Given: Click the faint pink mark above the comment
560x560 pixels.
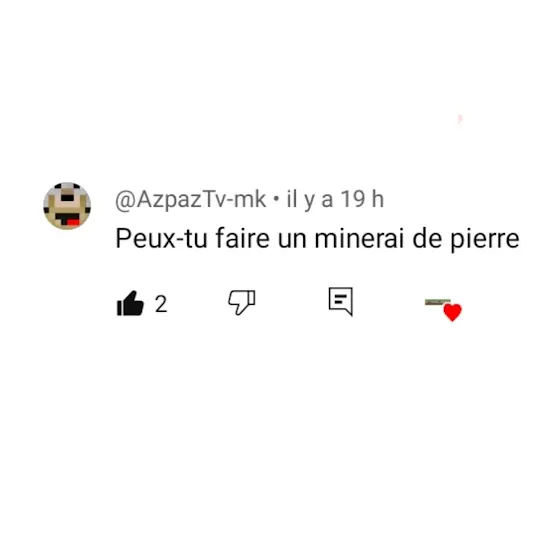Looking at the screenshot, I should [x=460, y=119].
